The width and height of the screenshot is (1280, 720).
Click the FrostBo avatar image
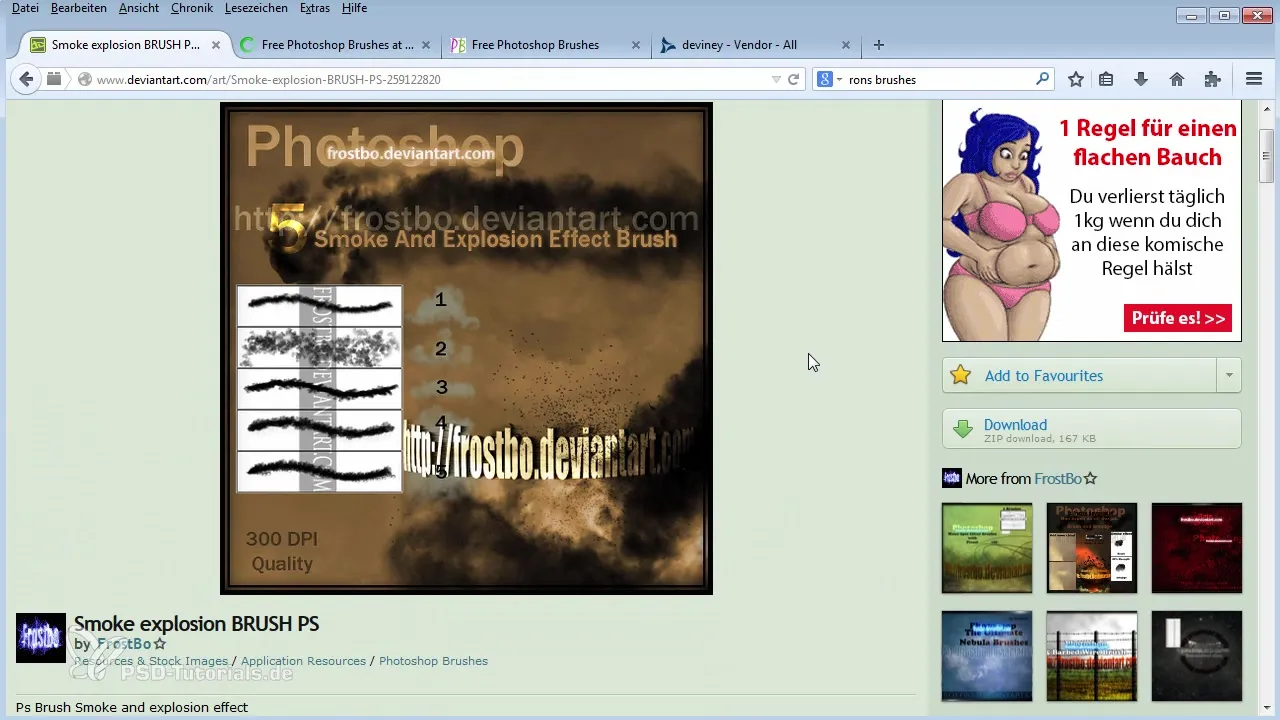41,638
